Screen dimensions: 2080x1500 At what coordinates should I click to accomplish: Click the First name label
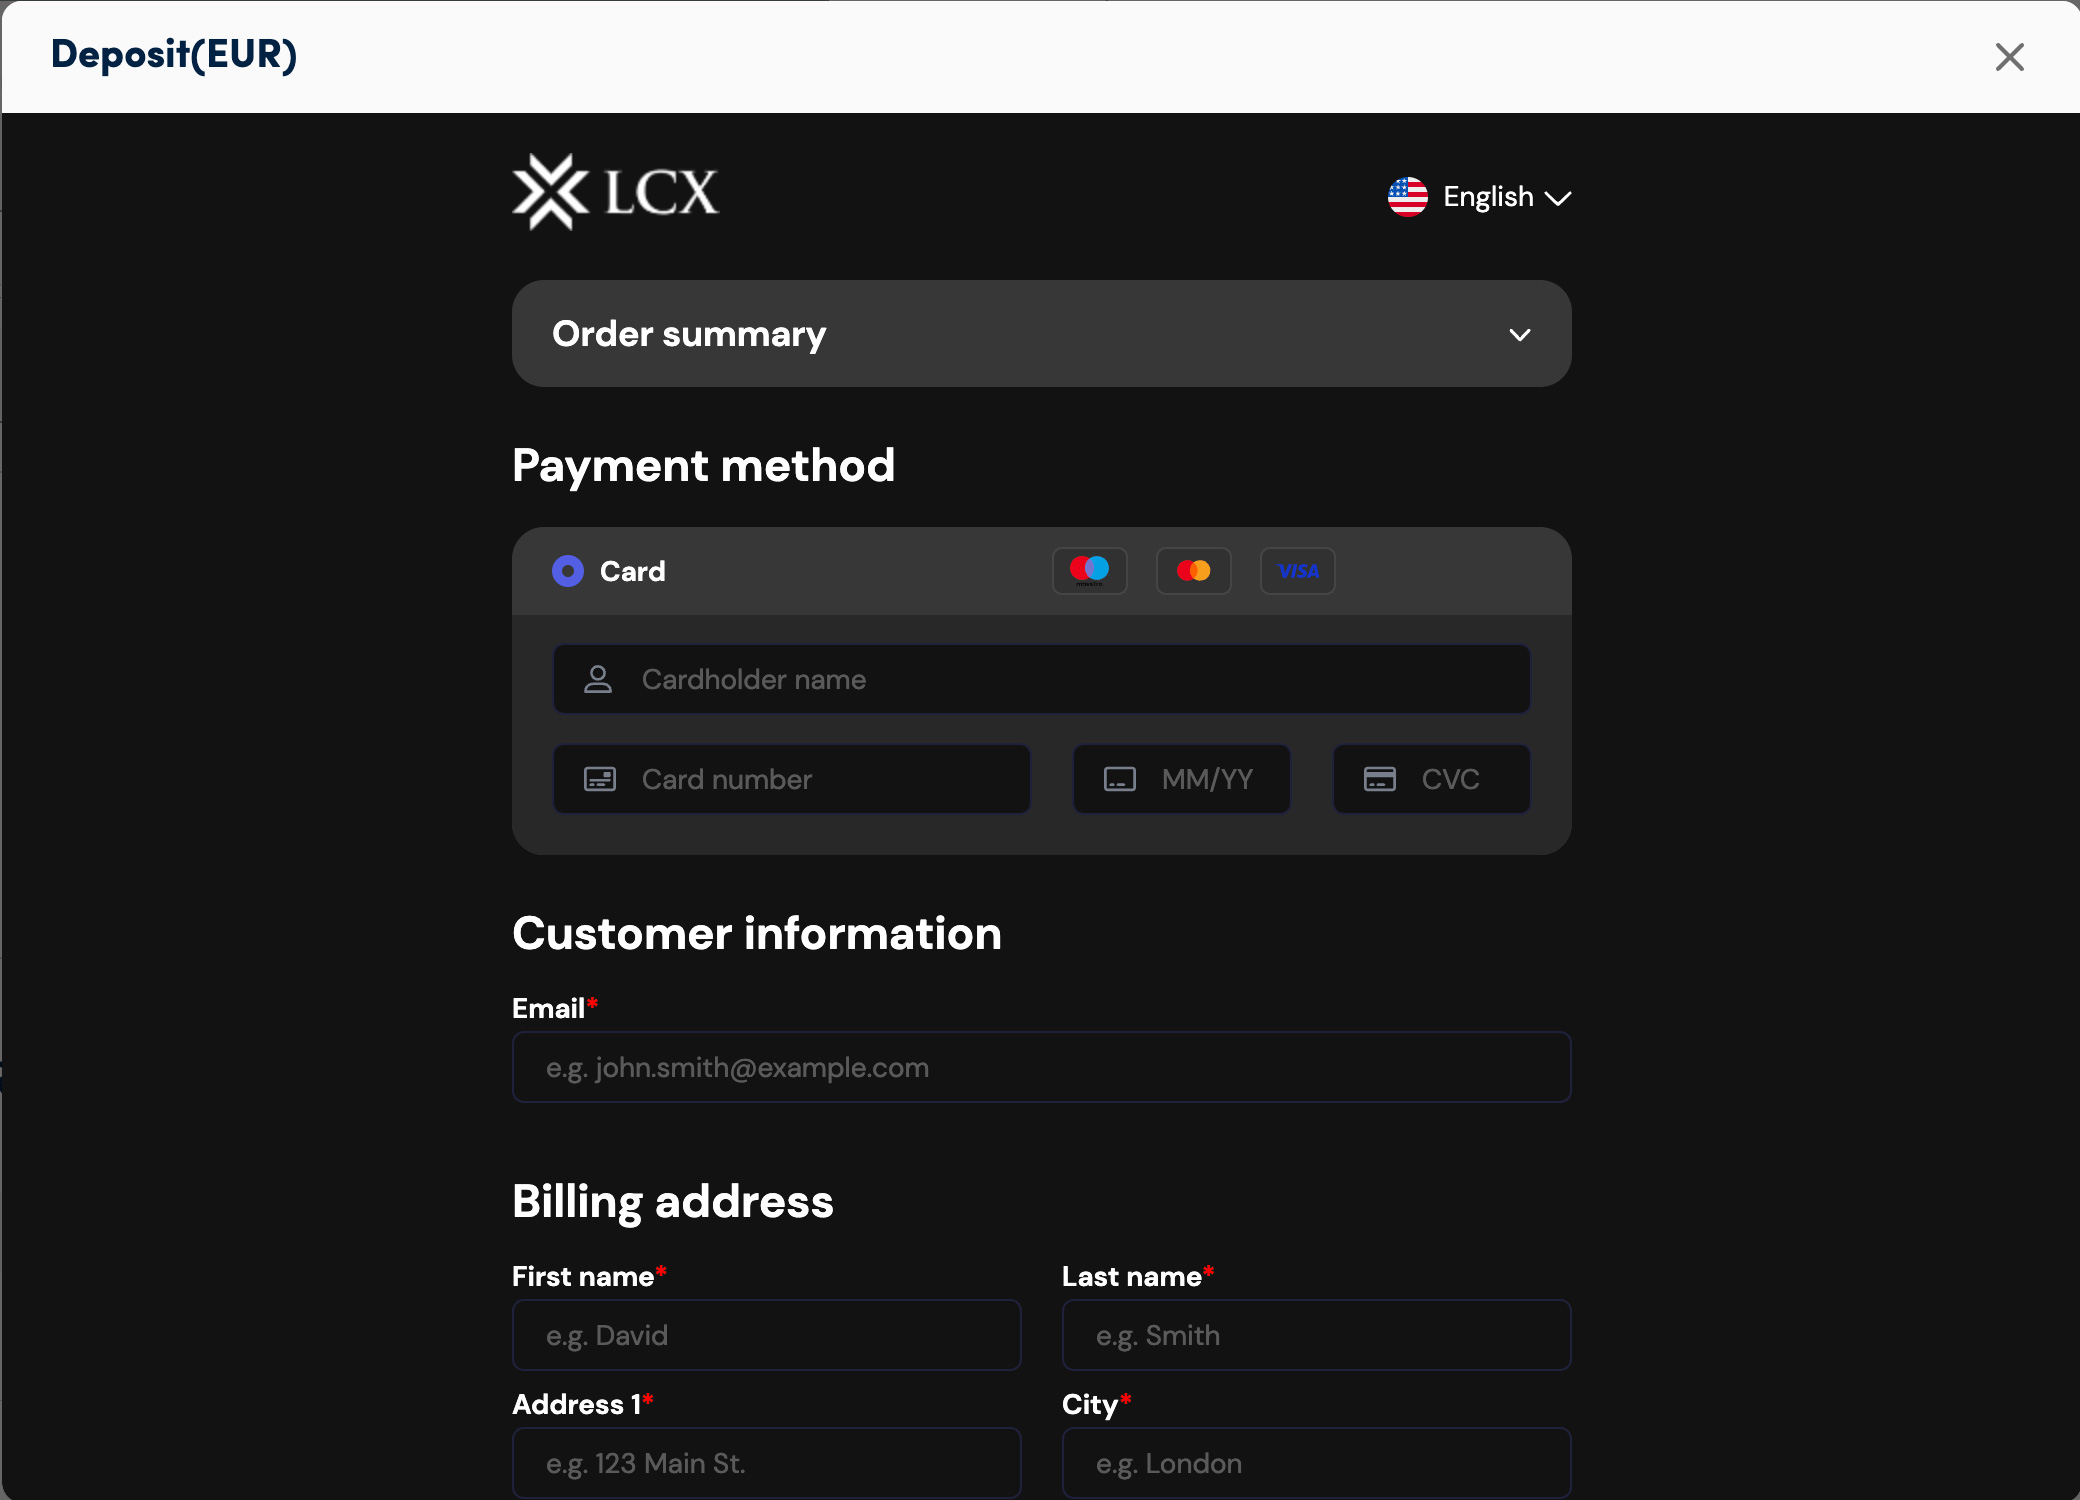coord(589,1276)
